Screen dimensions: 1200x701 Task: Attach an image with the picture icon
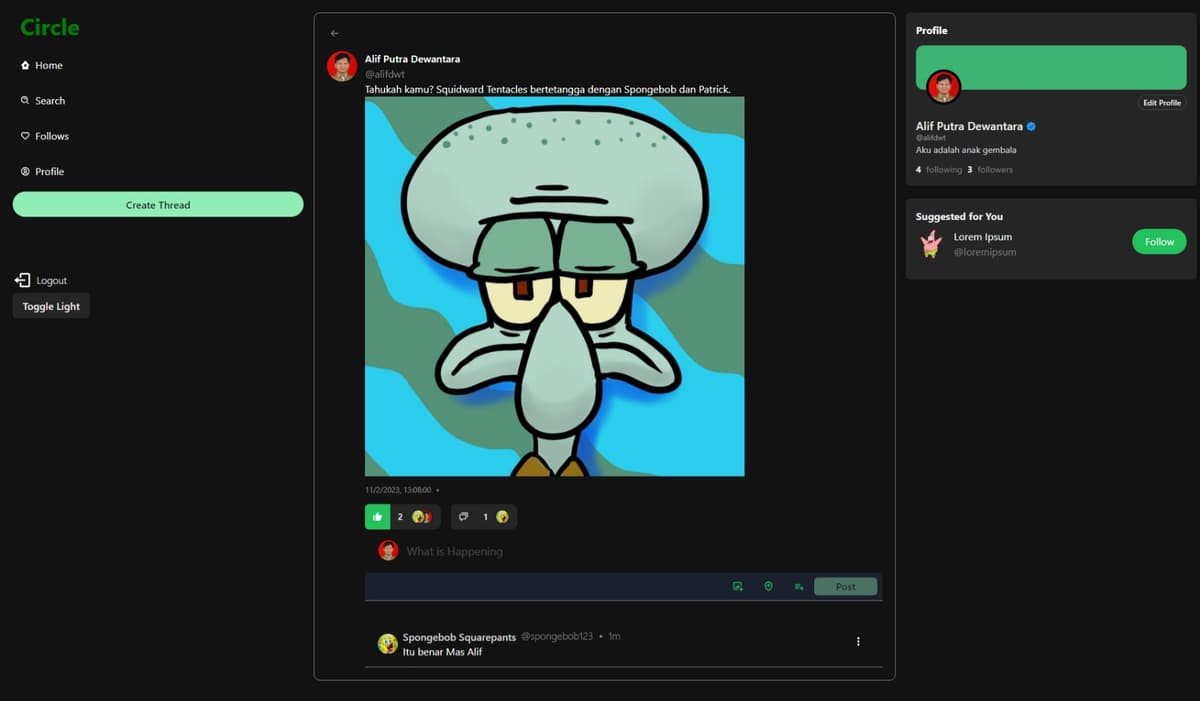738,586
